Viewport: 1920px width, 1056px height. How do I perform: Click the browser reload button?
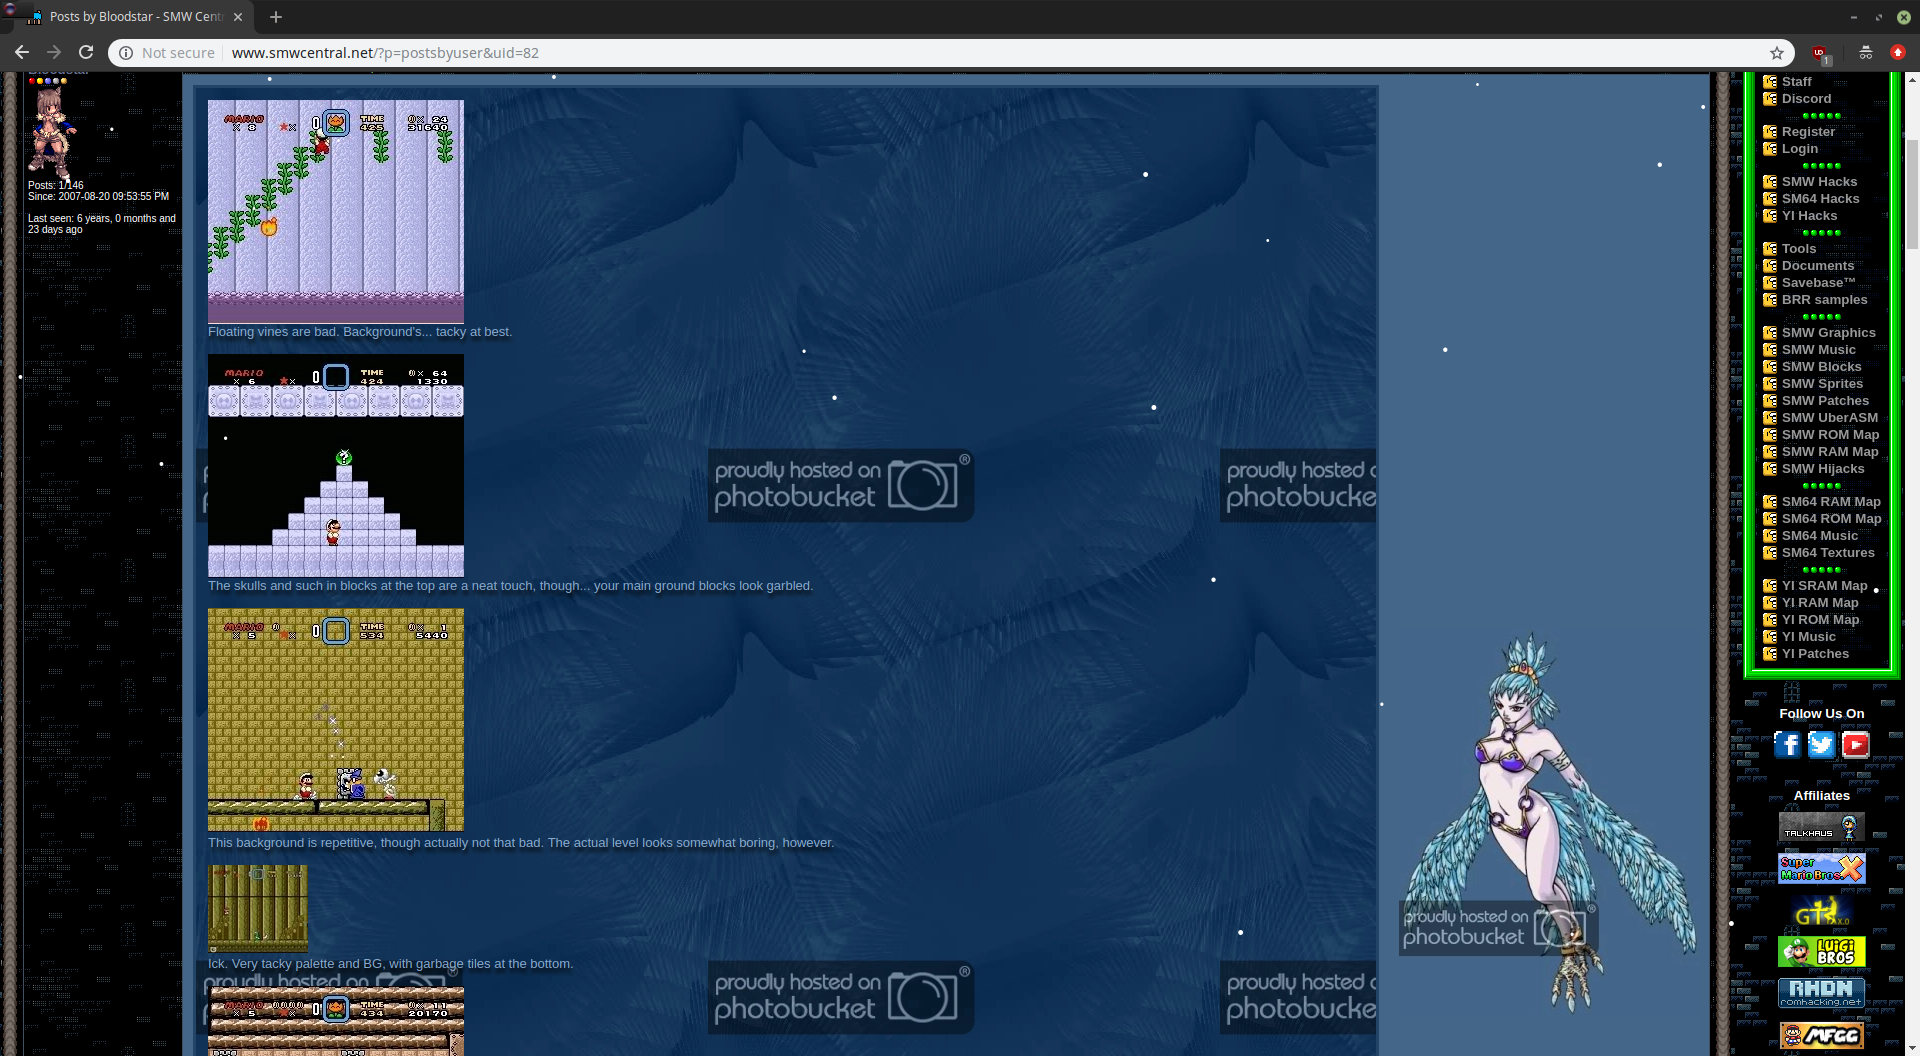coord(86,52)
